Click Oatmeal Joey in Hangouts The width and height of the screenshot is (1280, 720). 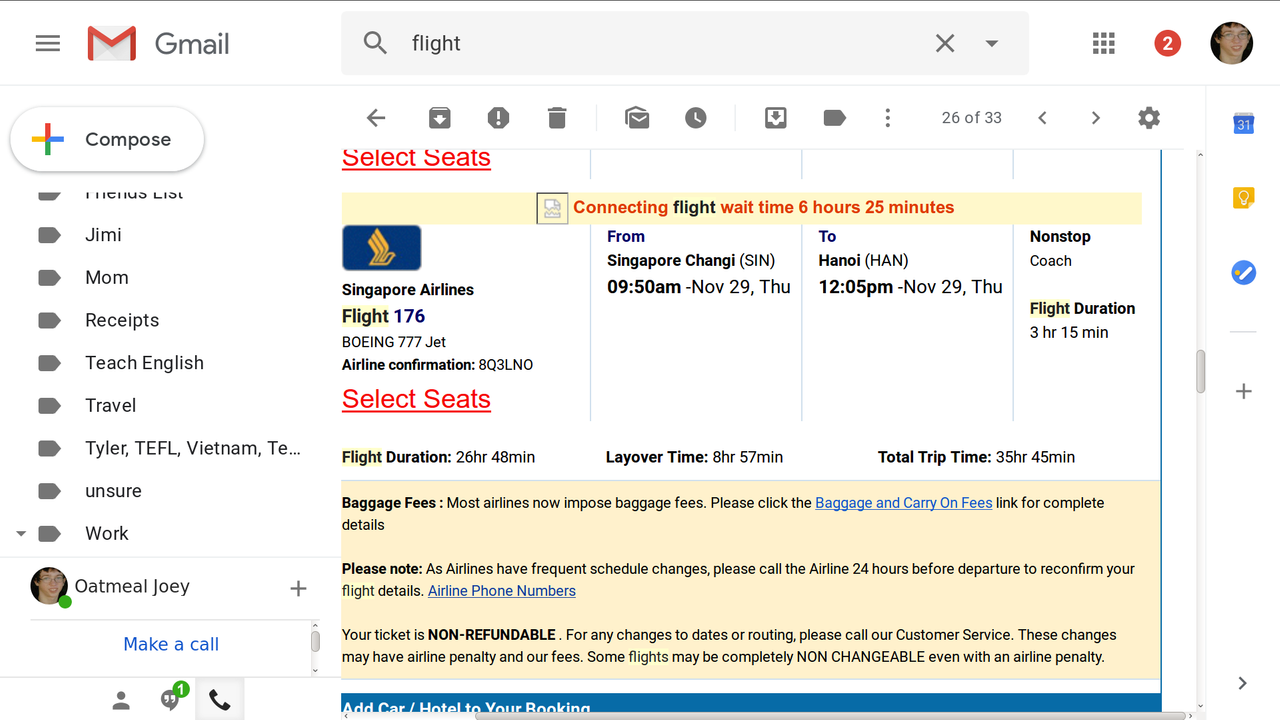click(x=132, y=587)
